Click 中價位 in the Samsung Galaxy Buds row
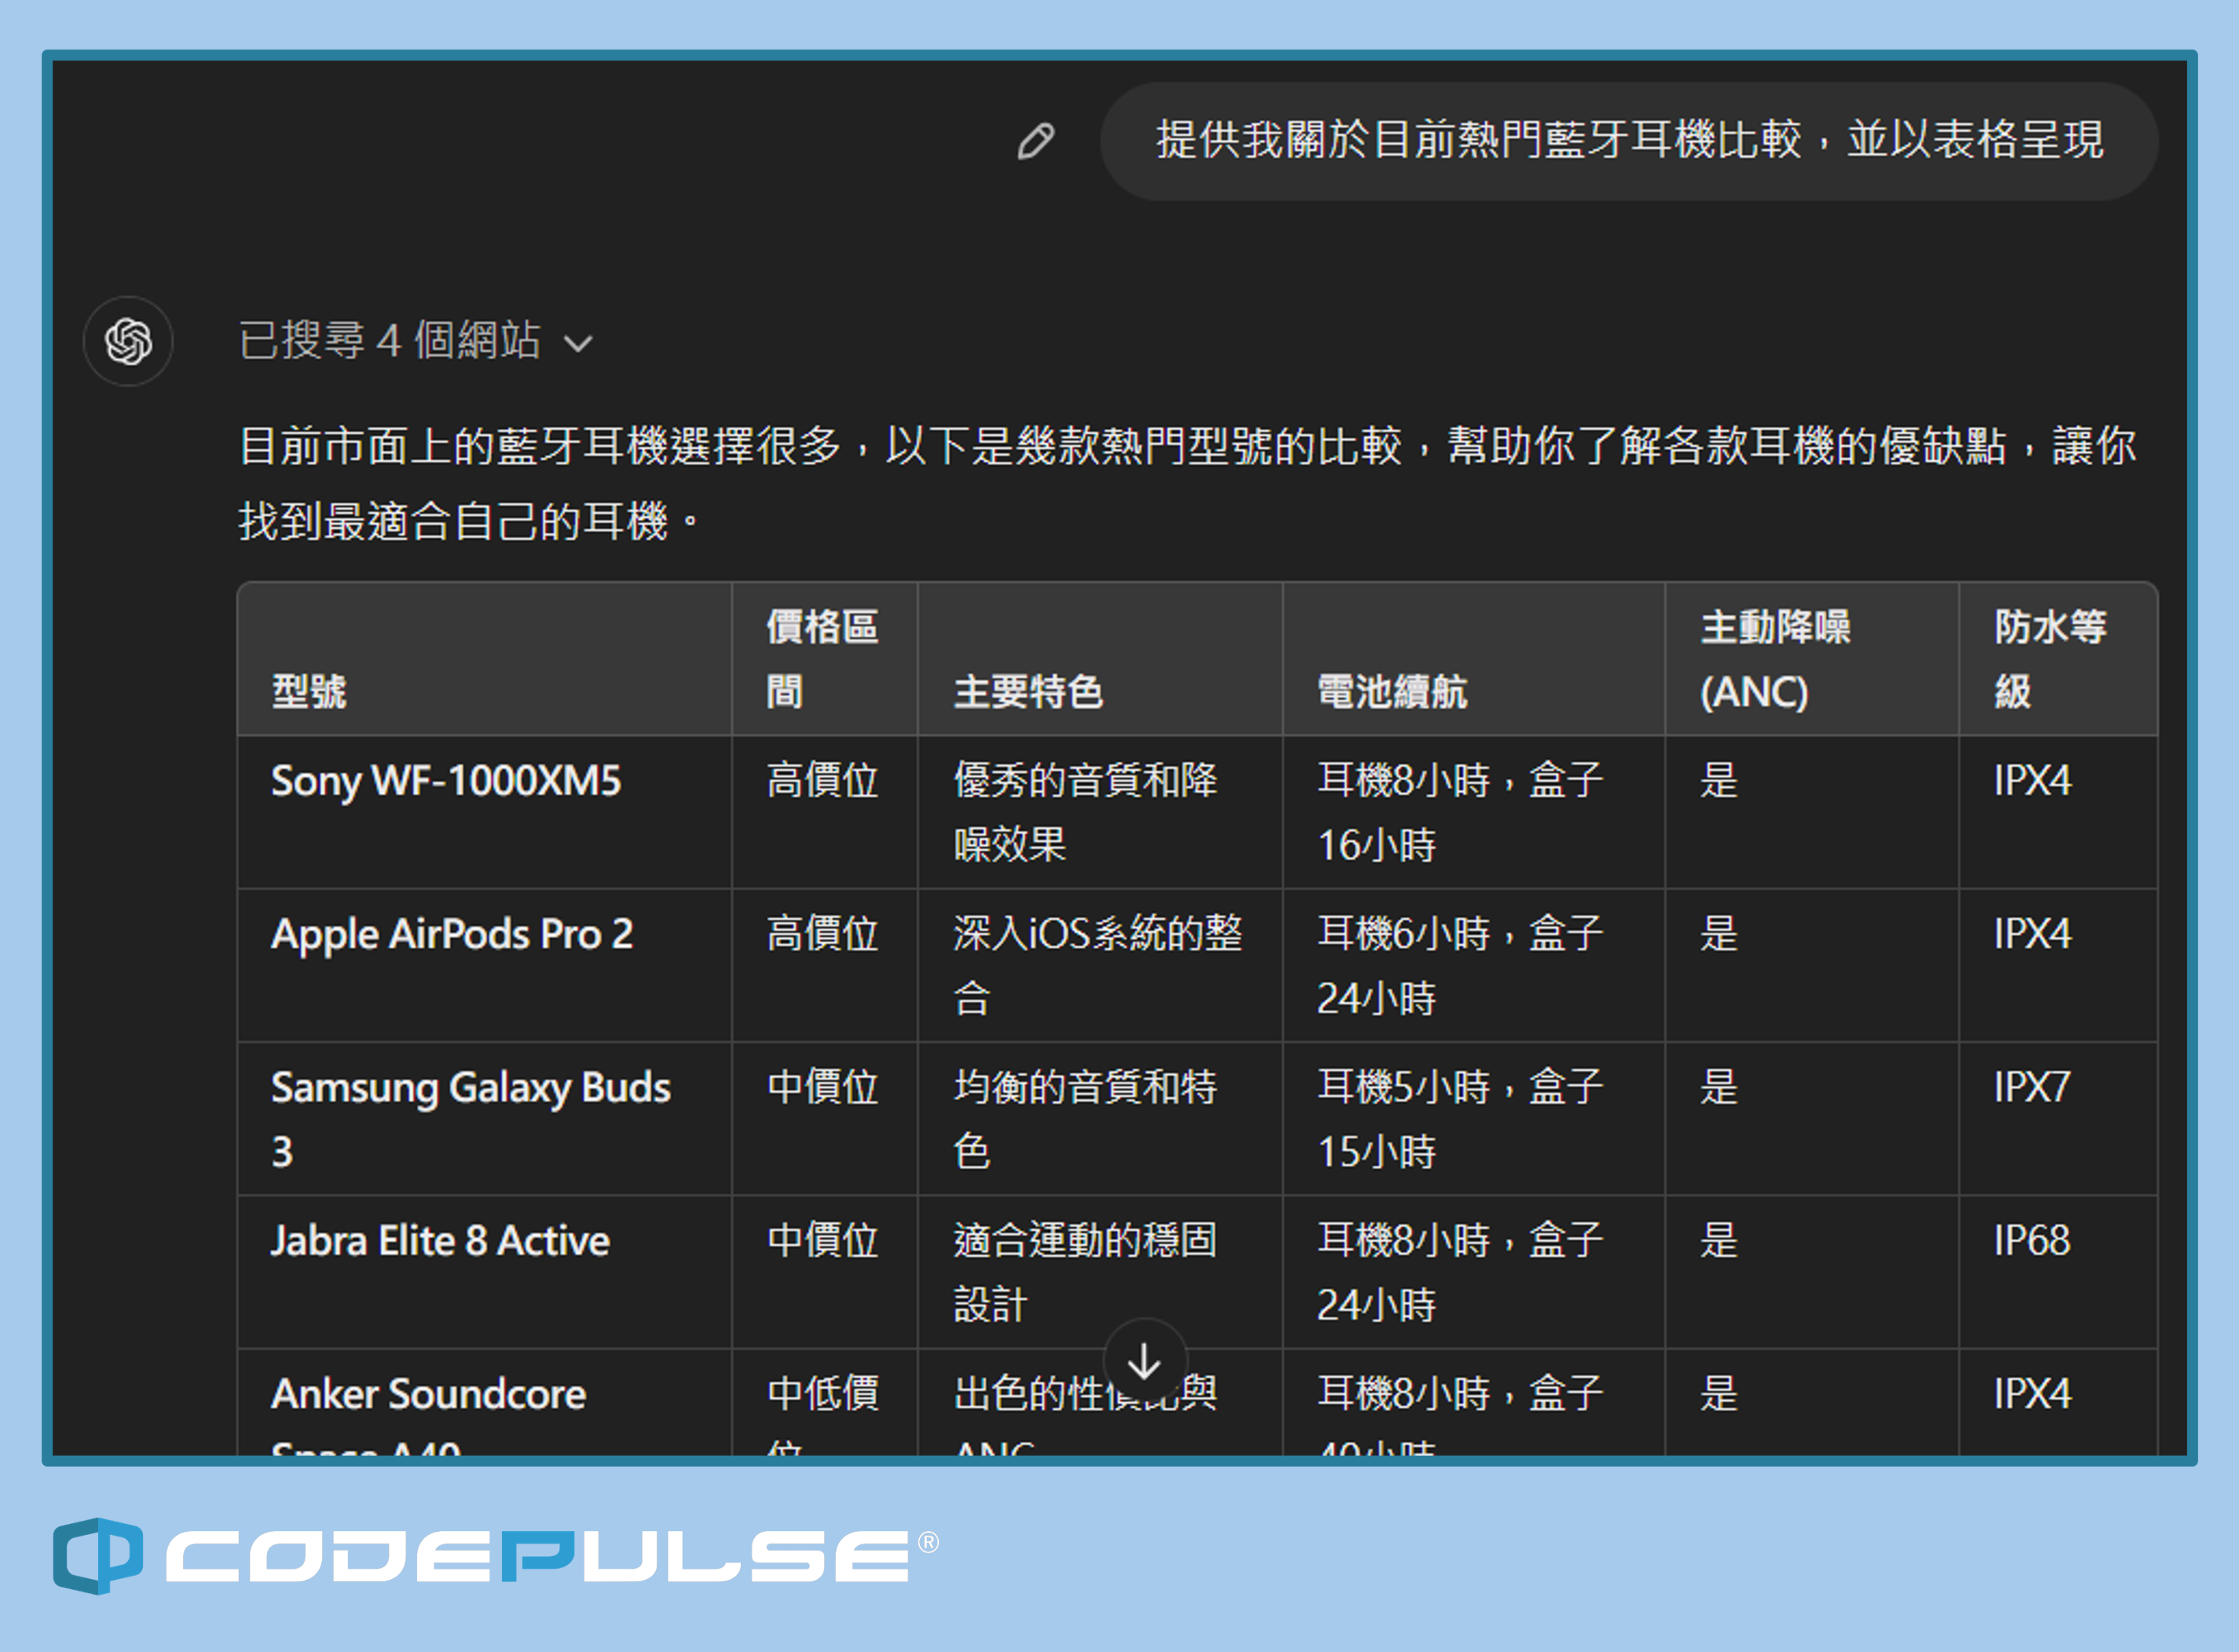 822,1087
